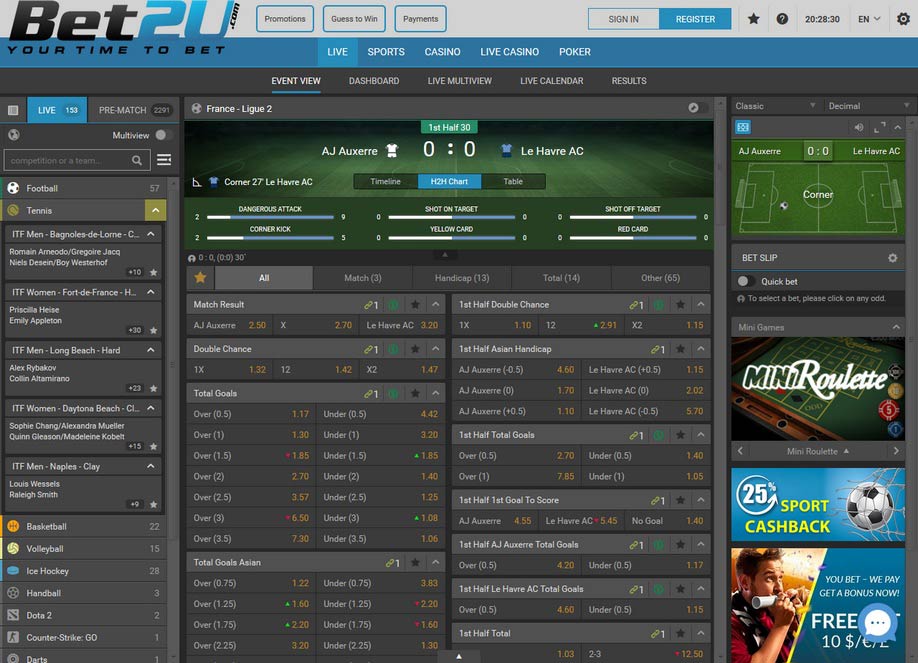The width and height of the screenshot is (918, 663).
Task: Favorite the Total Goals market star
Action: tap(415, 394)
